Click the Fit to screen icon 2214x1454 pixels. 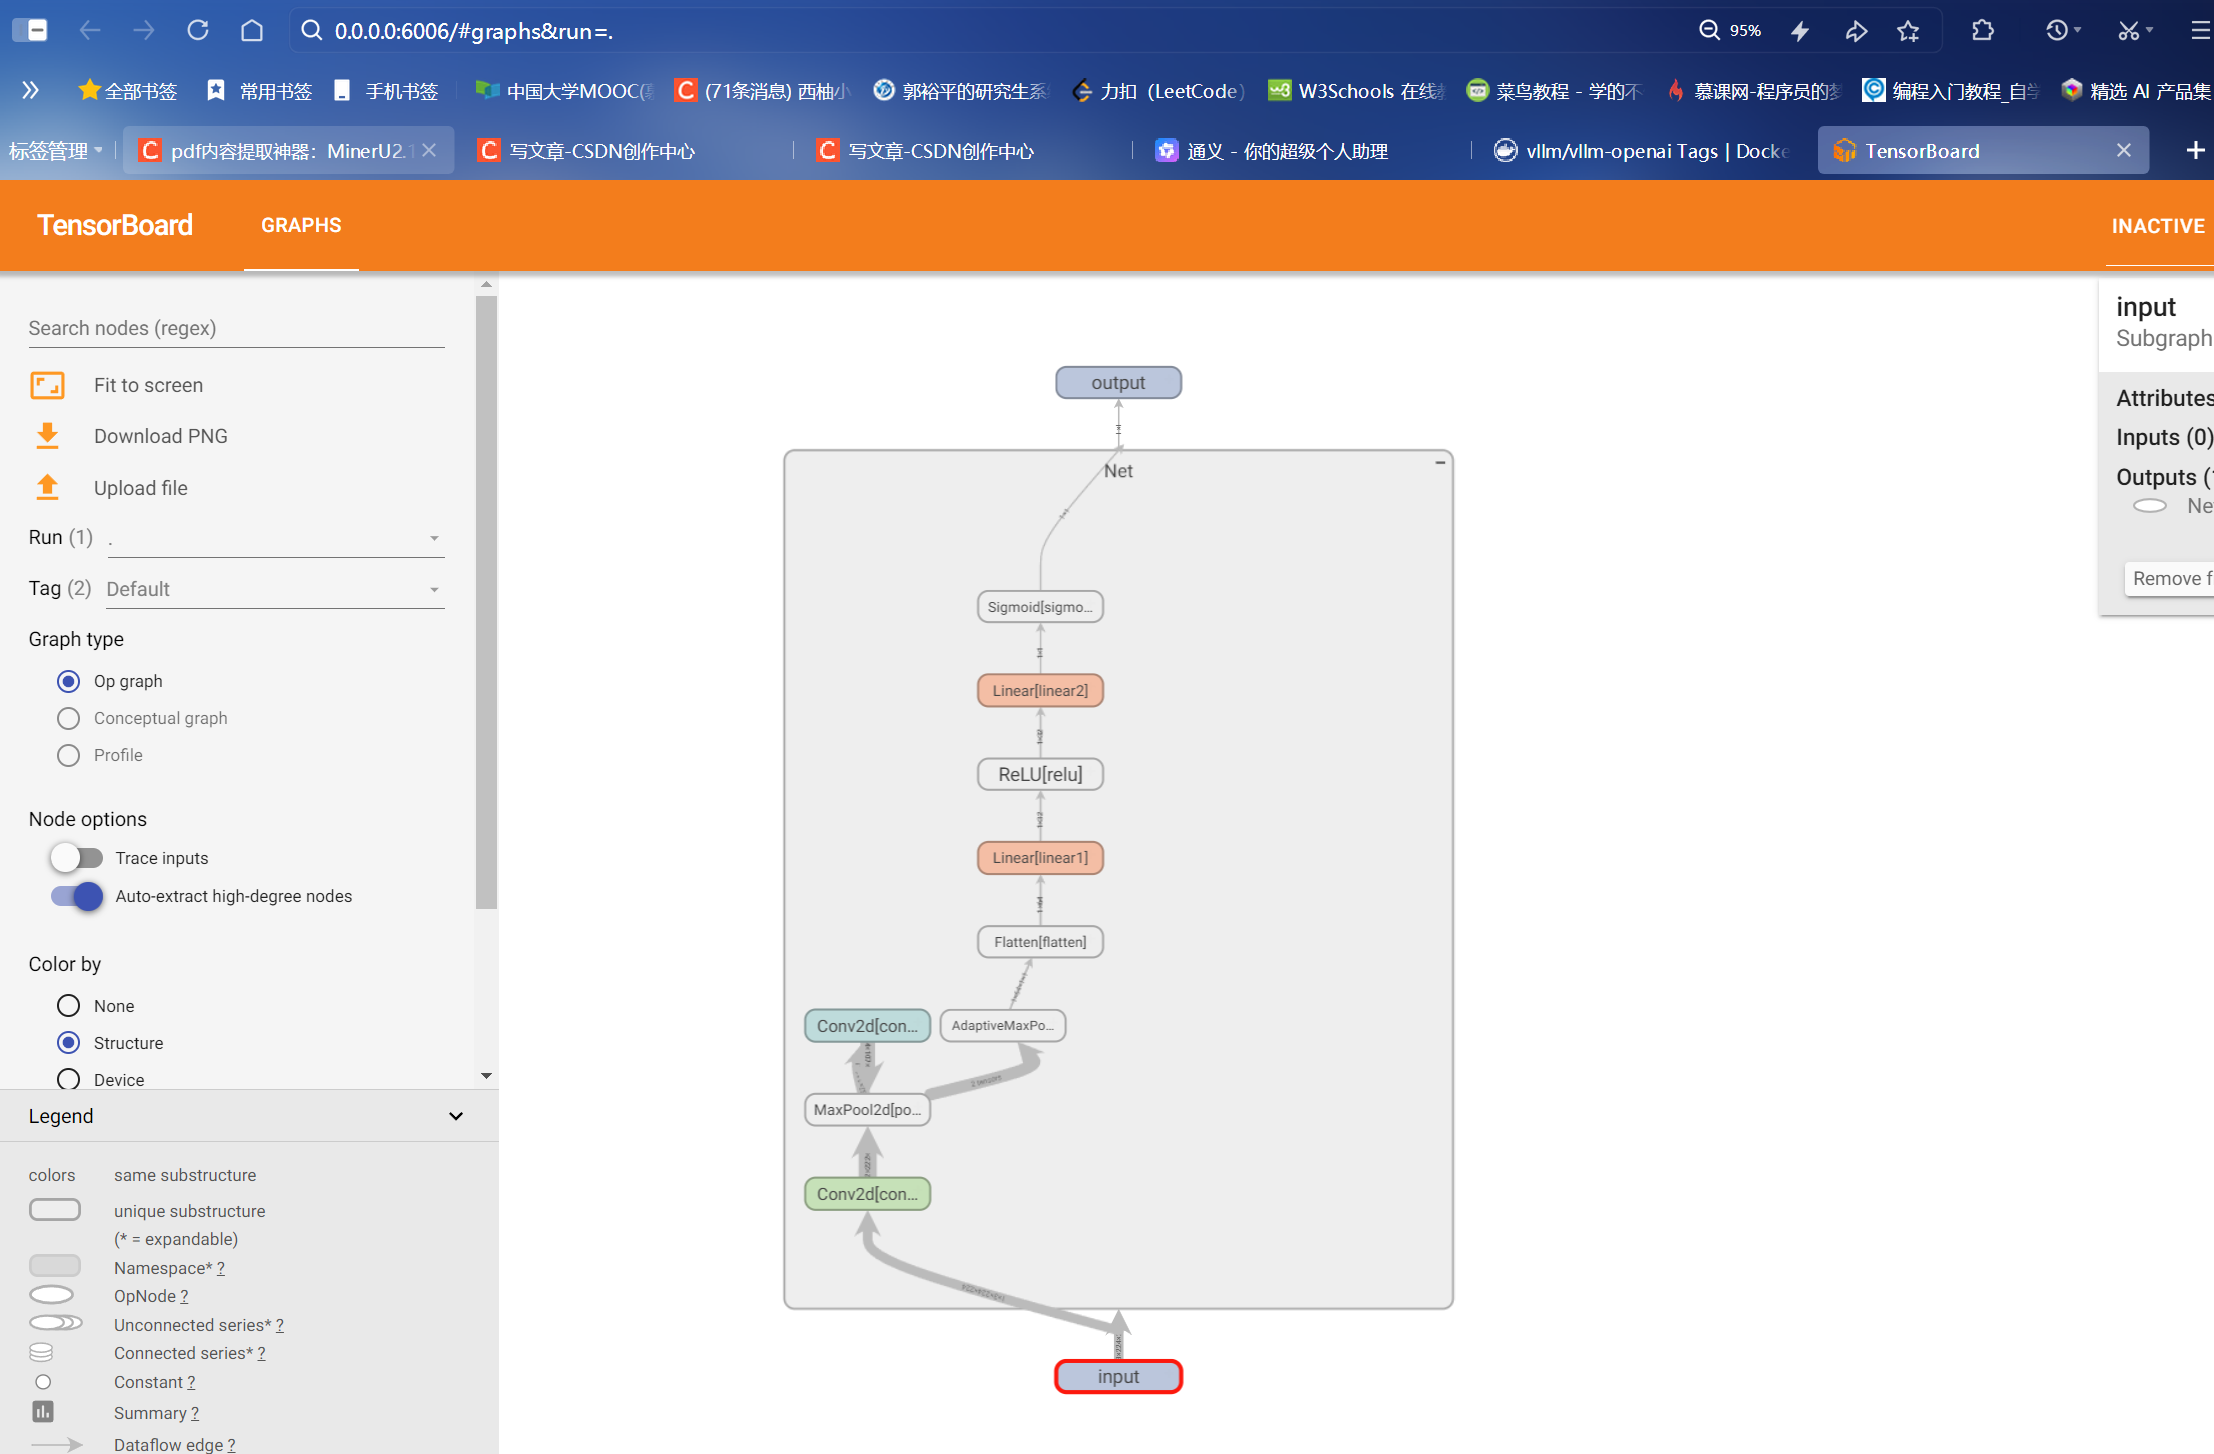[47, 385]
